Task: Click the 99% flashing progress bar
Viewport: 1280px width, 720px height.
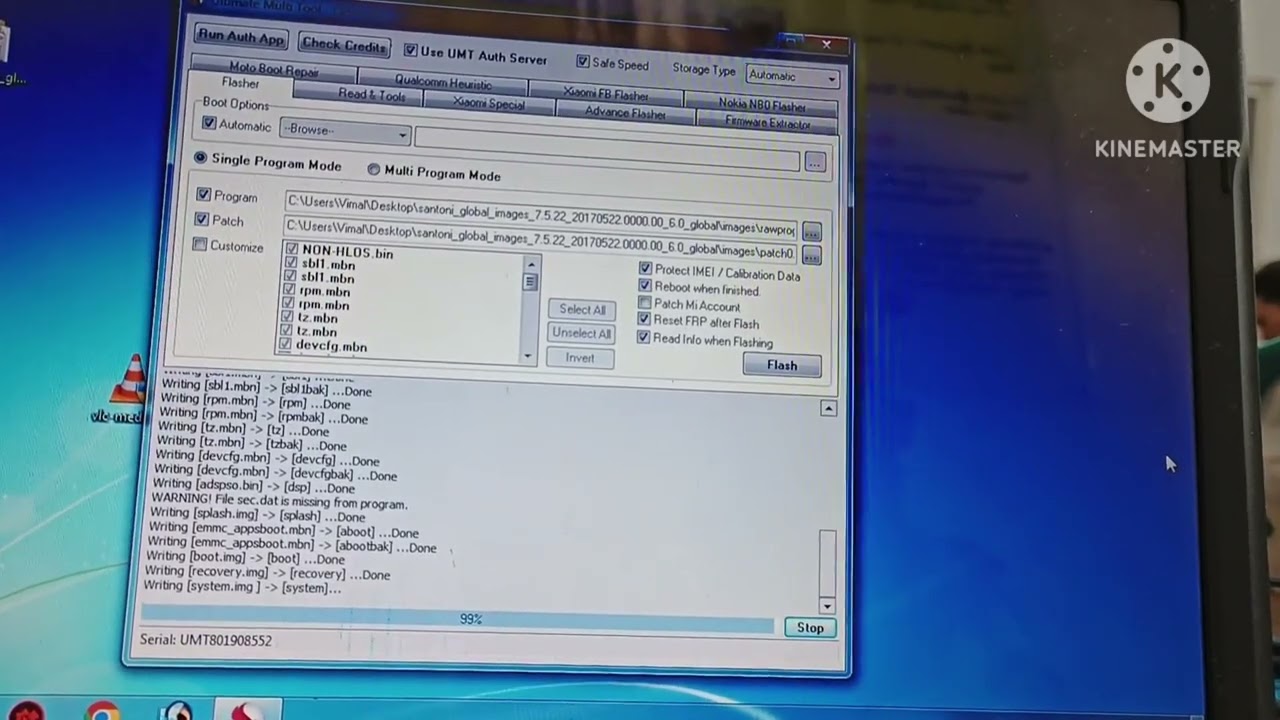Action: 457,619
